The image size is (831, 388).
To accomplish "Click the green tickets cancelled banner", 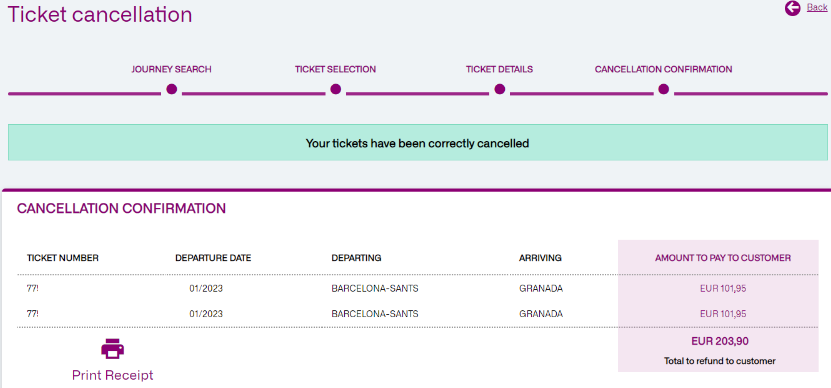I will coord(418,143).
